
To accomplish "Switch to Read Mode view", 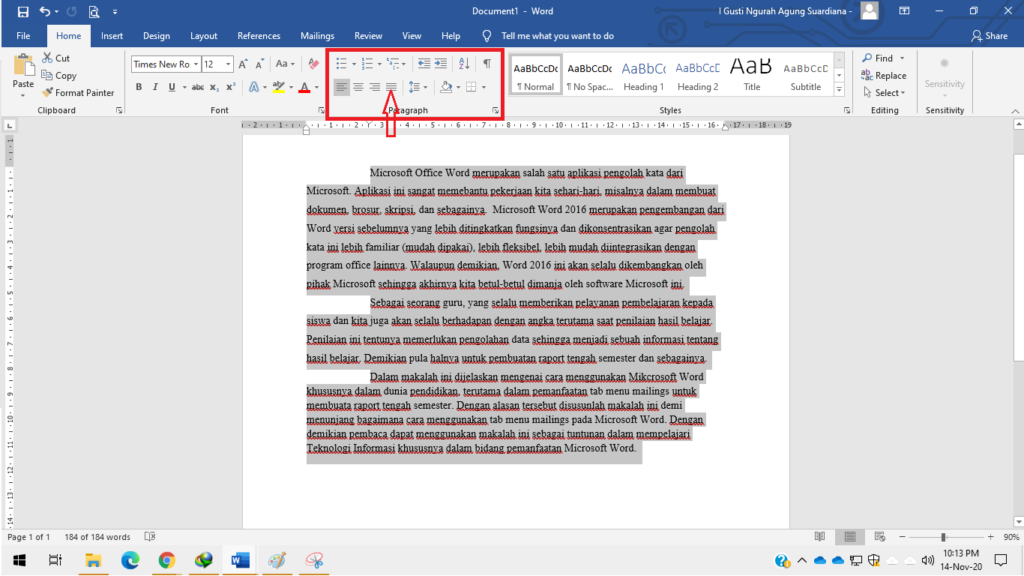I will coord(820,537).
